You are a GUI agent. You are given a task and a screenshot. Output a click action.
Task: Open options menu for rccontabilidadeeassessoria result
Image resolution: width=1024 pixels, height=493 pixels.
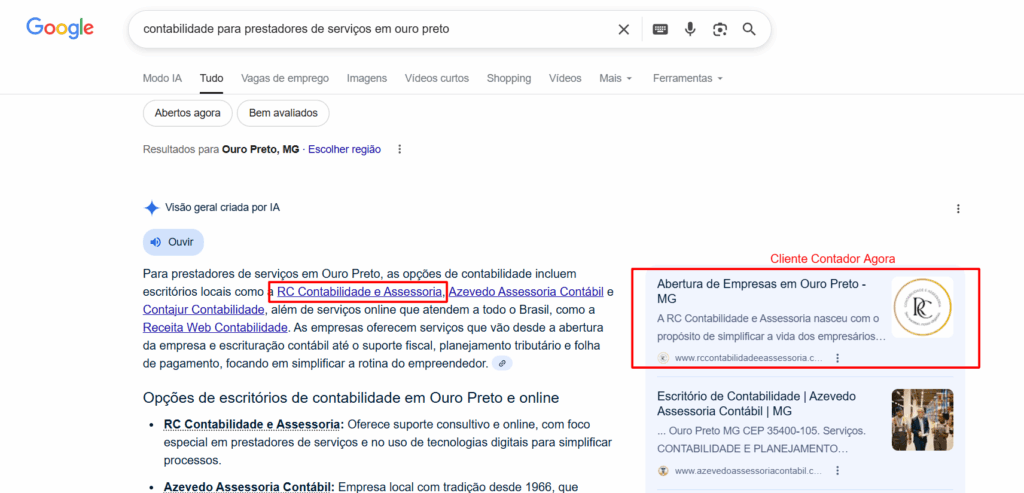[x=837, y=358]
